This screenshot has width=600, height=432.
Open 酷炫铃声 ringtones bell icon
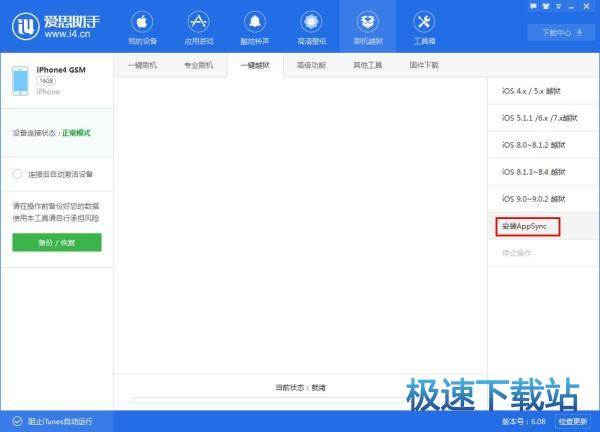(x=255, y=28)
